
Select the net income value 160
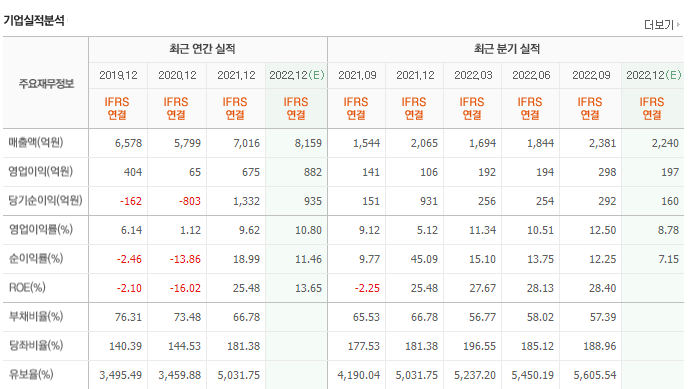point(670,202)
